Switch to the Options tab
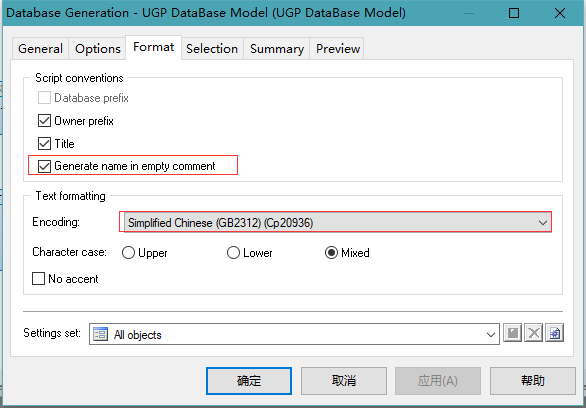 click(98, 49)
